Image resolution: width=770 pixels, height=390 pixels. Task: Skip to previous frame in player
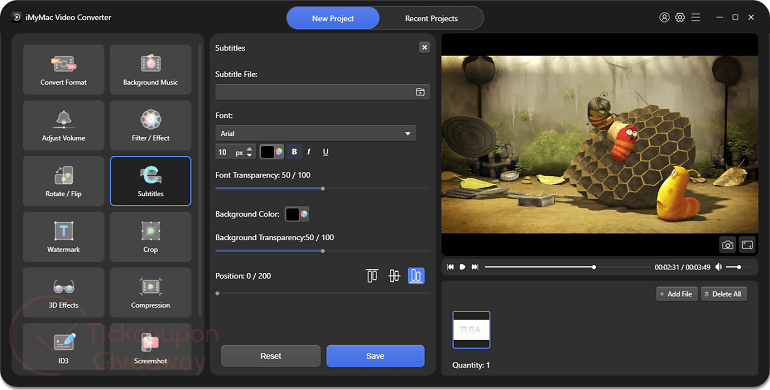(x=450, y=267)
